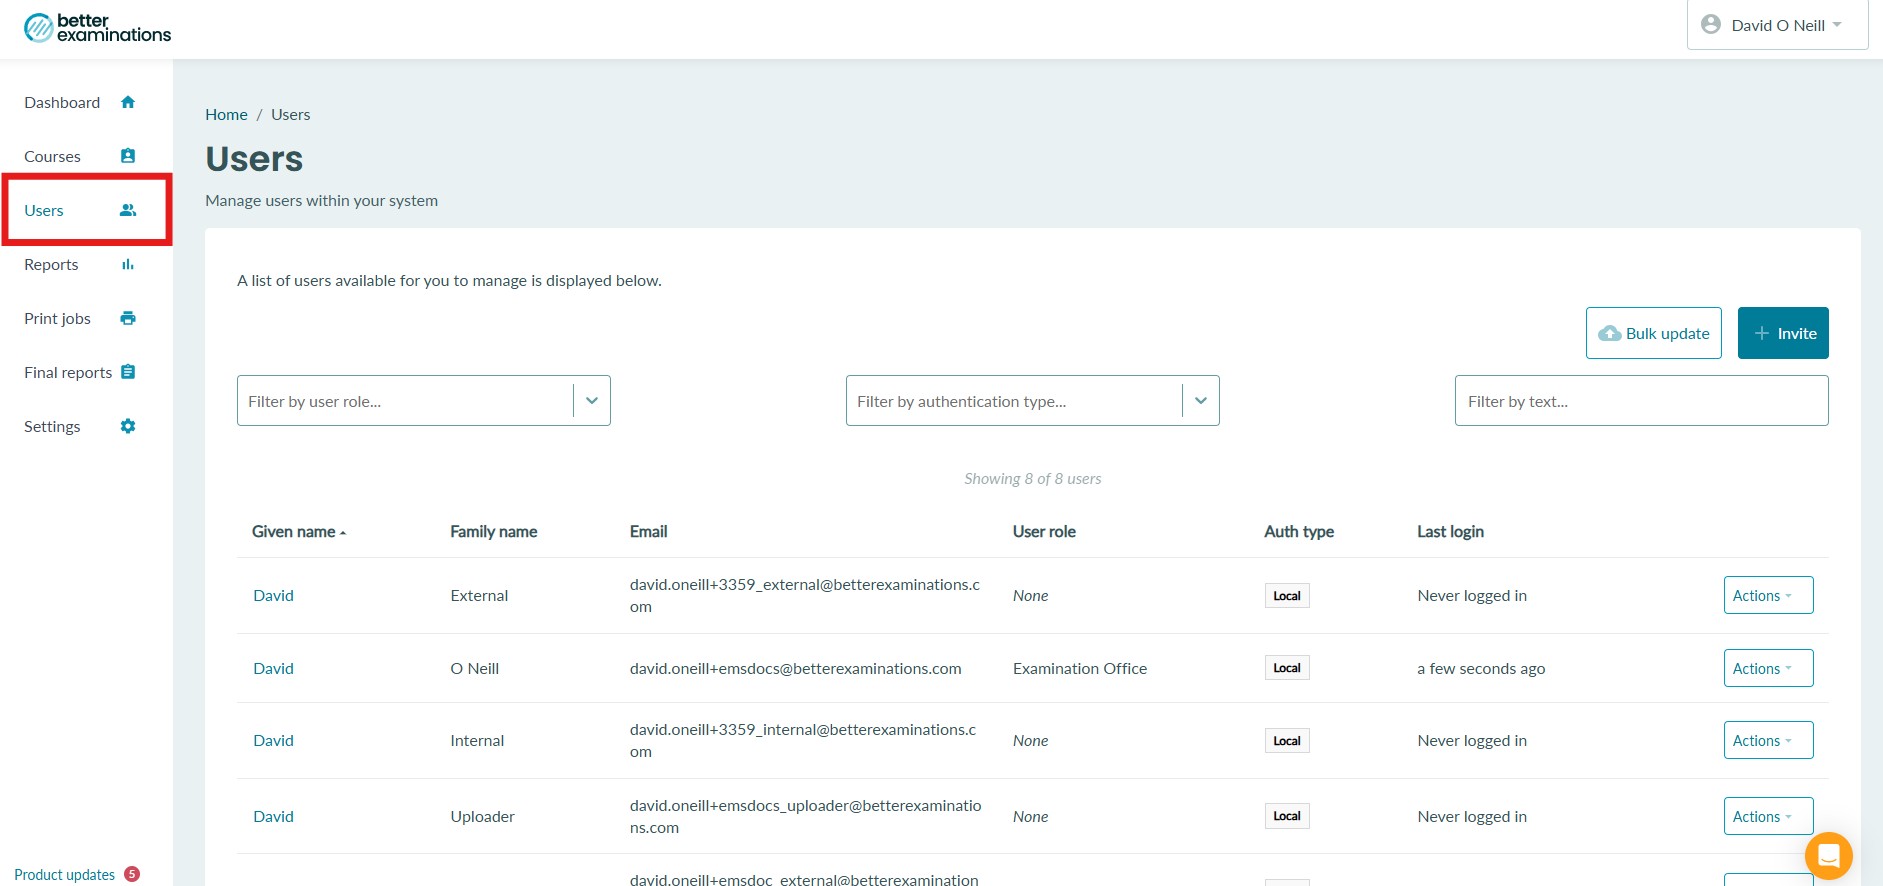Click the Uploader family name cell
The width and height of the screenshot is (1883, 886).
pyautogui.click(x=482, y=816)
